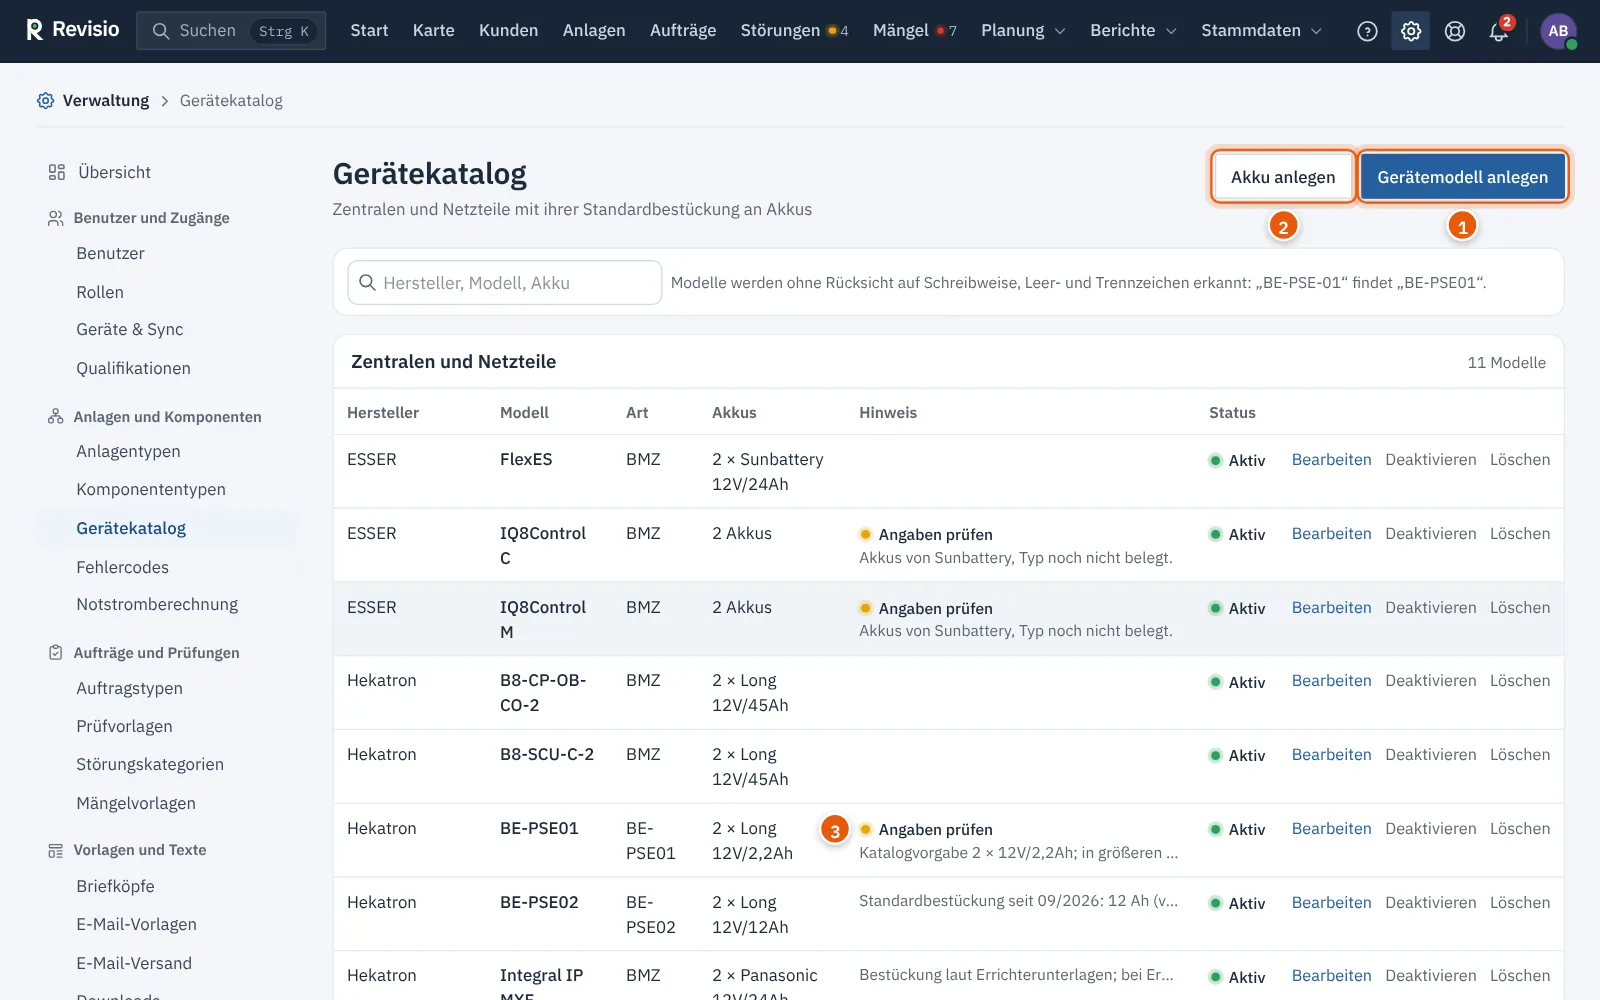Click the support lifebuoy icon

(x=1455, y=31)
